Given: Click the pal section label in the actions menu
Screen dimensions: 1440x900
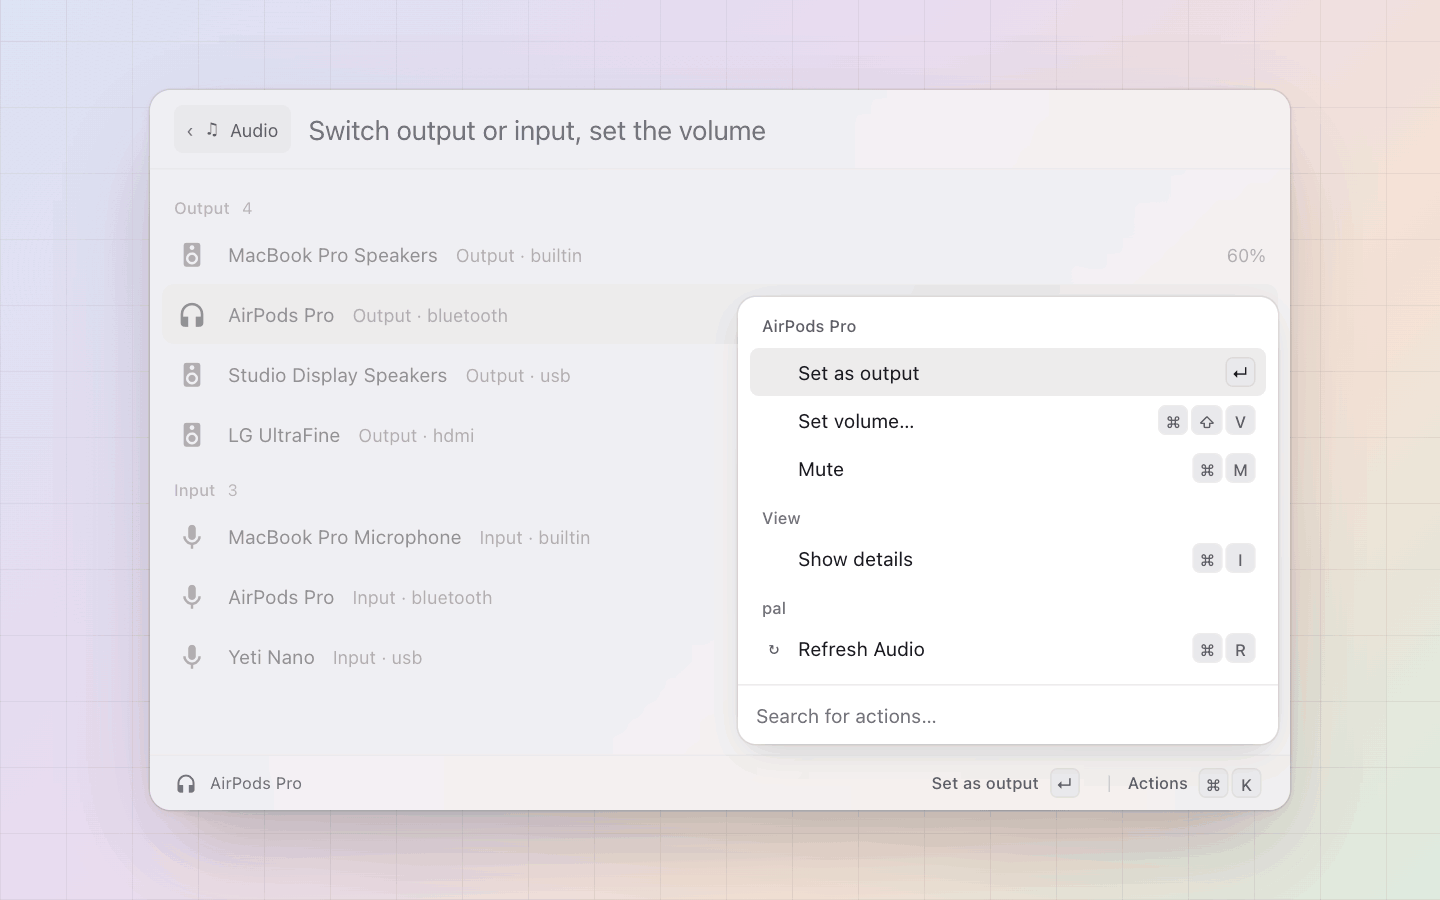Looking at the screenshot, I should pyautogui.click(x=774, y=608).
